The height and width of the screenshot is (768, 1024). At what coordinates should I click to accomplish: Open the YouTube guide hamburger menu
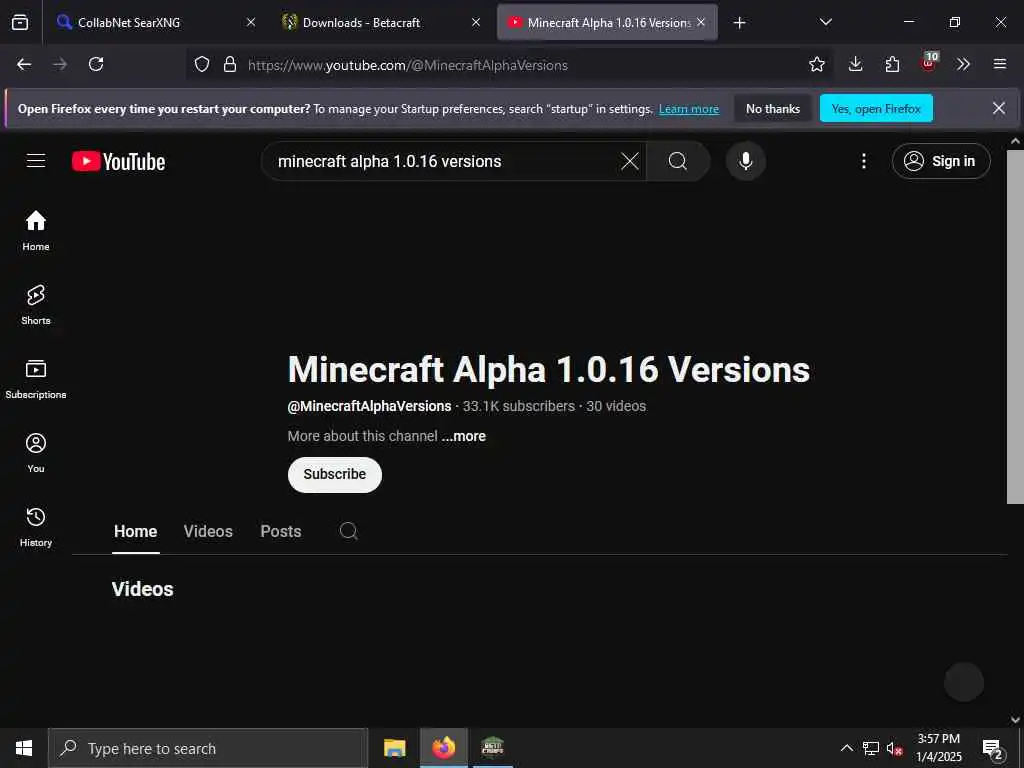tap(36, 161)
